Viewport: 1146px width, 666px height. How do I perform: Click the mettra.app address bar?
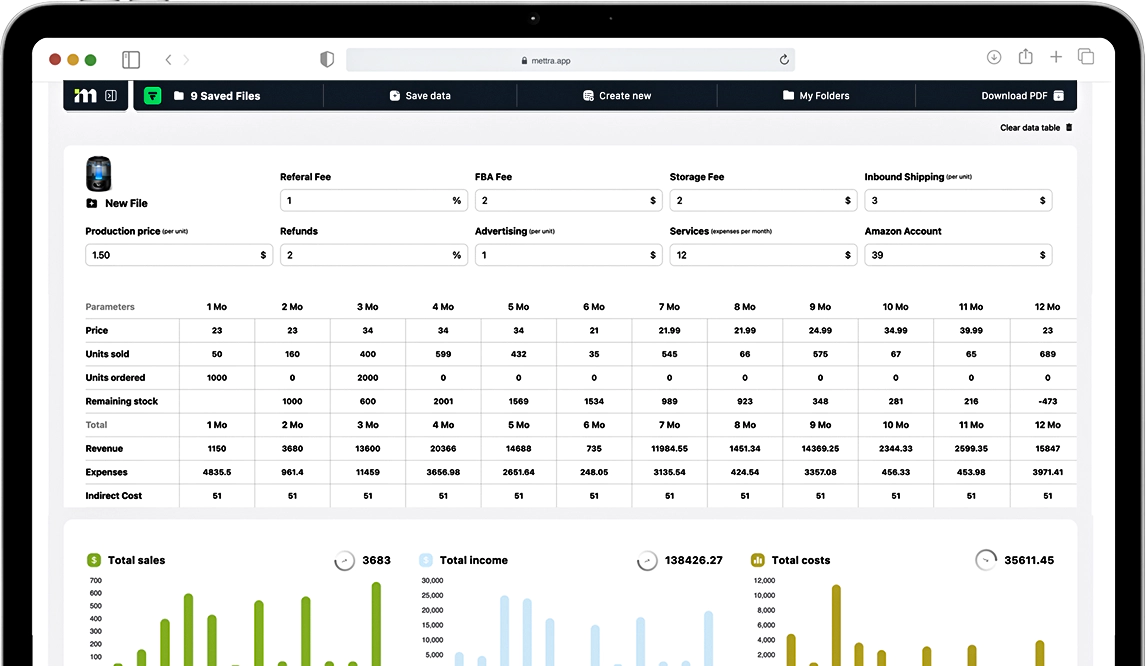(x=571, y=60)
